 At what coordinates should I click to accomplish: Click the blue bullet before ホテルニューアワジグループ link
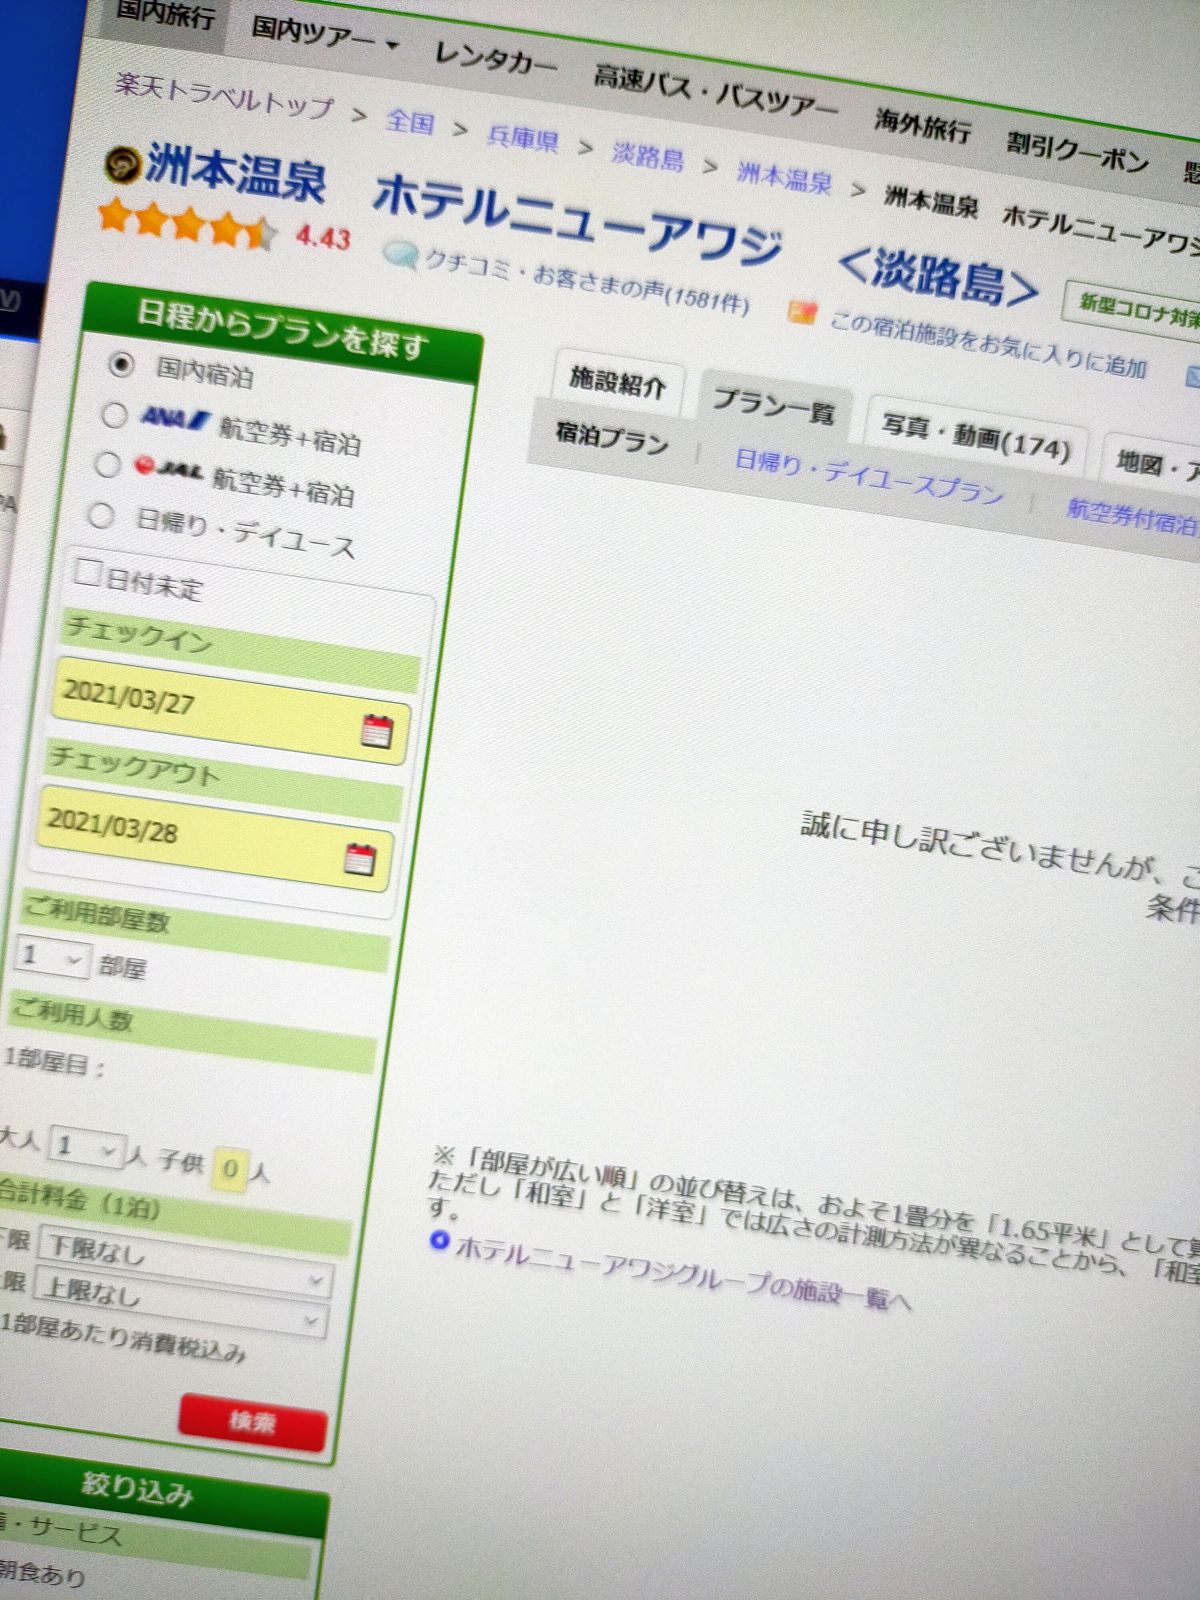click(439, 1240)
